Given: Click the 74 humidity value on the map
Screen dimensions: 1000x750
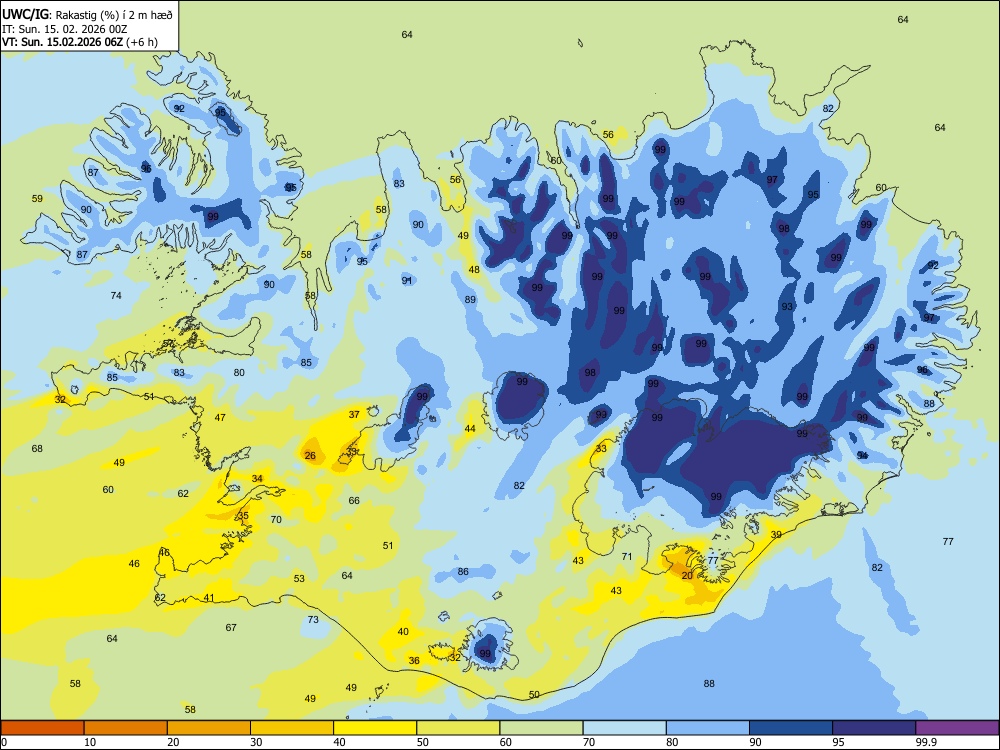Looking at the screenshot, I should 115,295.
